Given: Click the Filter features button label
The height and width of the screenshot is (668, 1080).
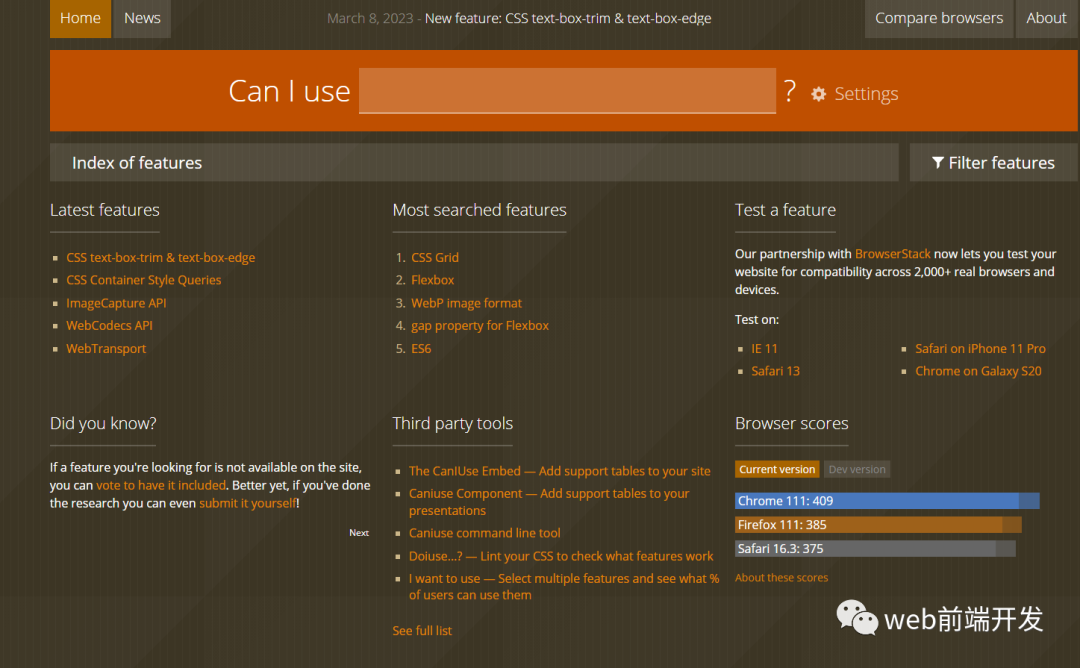Looking at the screenshot, I should [x=1001, y=163].
